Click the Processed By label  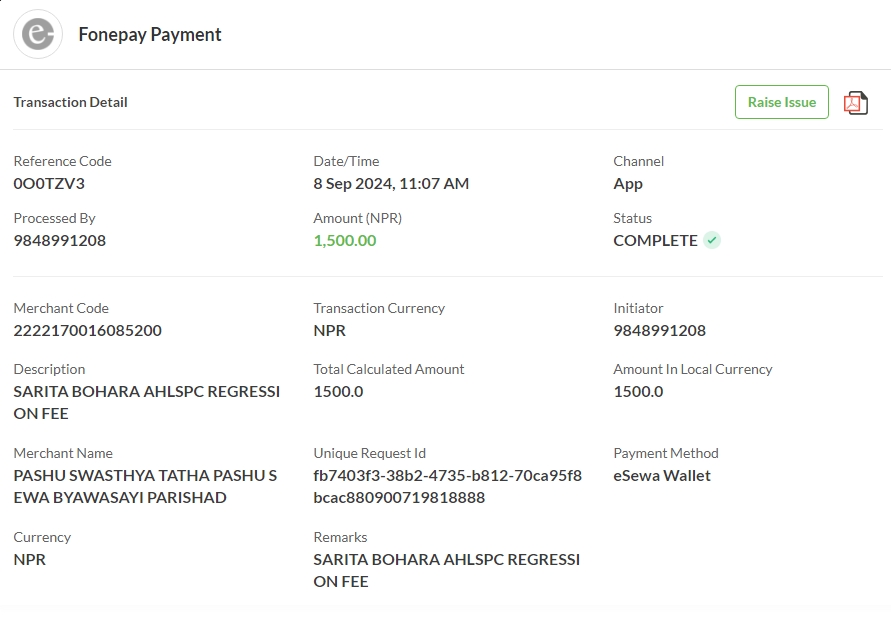click(x=55, y=218)
